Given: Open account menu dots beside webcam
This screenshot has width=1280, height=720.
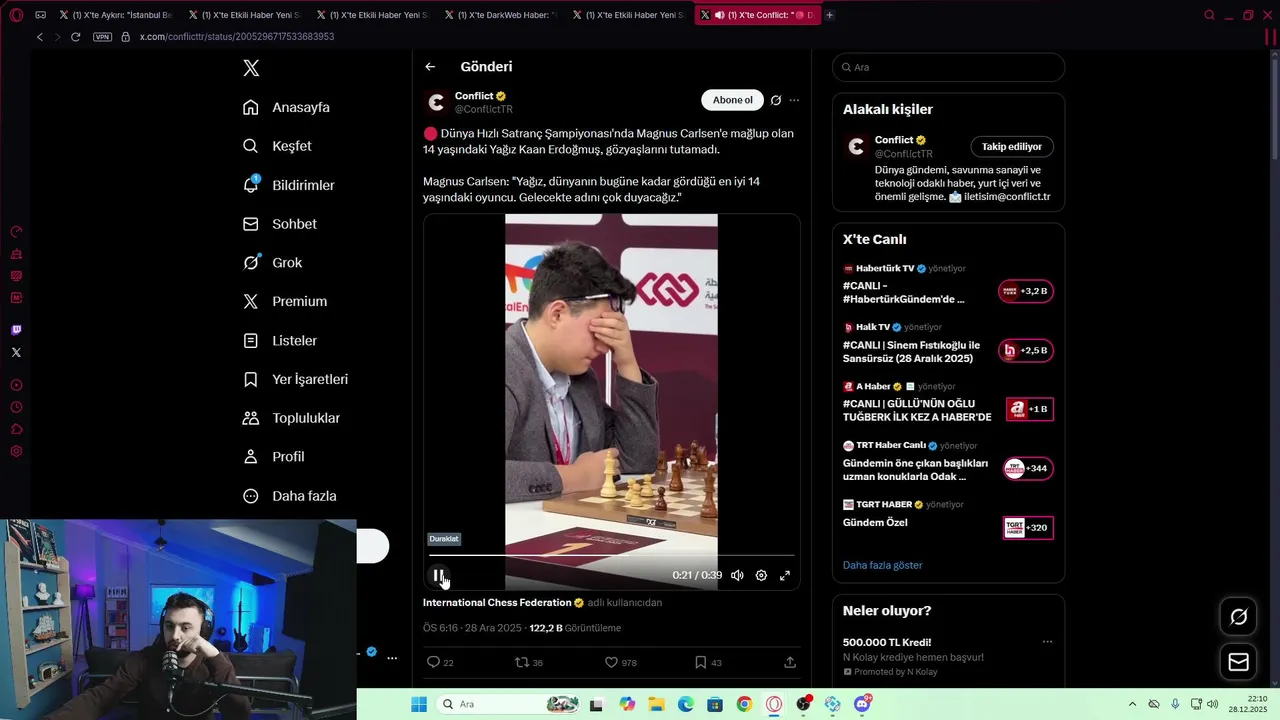Looking at the screenshot, I should coord(392,658).
